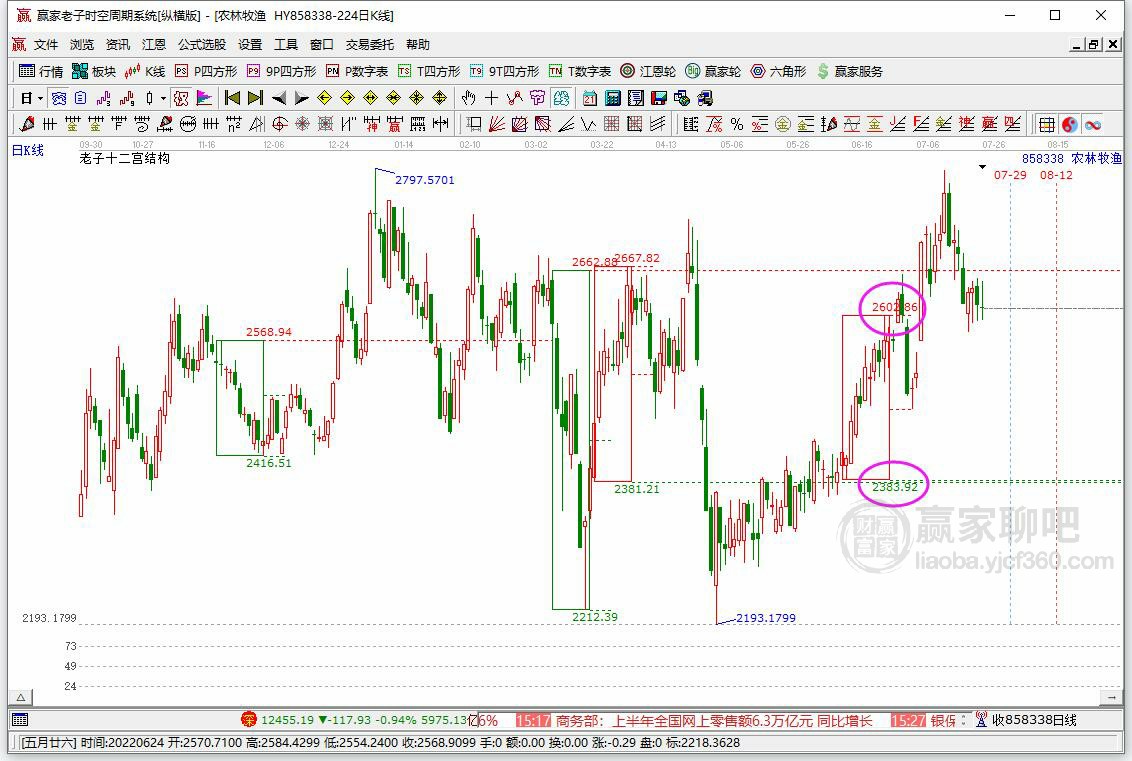Click the pink step-line 3 icon
This screenshot has width=1132, height=761.
103,98
